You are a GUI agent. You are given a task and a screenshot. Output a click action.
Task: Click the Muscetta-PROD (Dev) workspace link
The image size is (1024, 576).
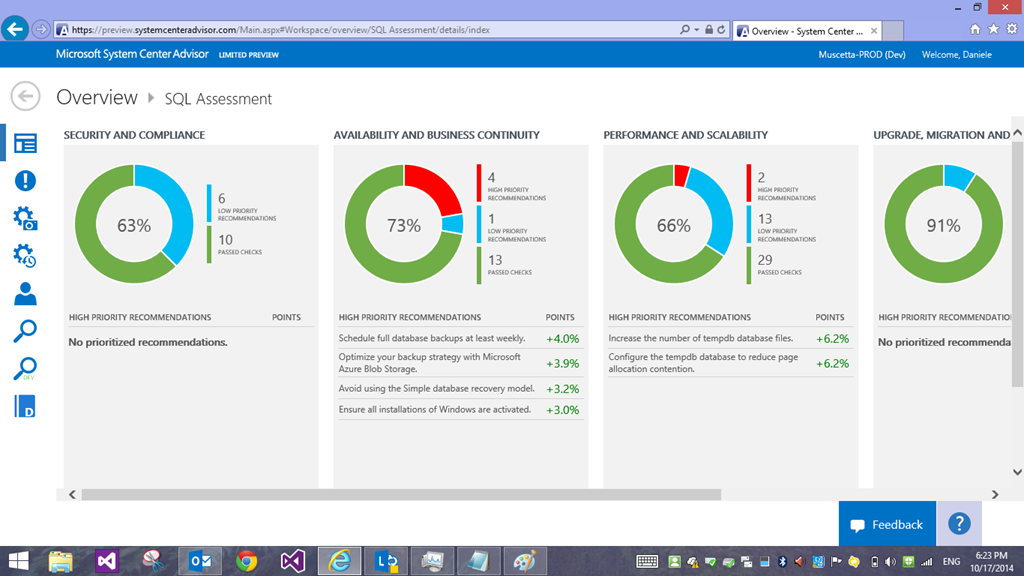[861, 55]
